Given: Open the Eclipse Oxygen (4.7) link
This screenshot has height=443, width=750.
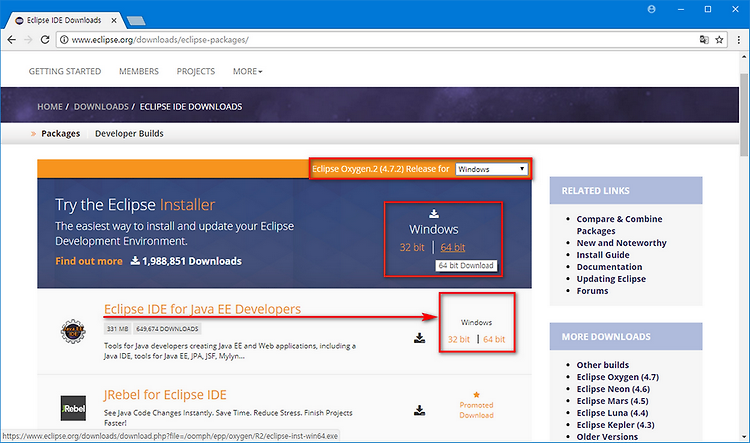Looking at the screenshot, I should [x=618, y=377].
